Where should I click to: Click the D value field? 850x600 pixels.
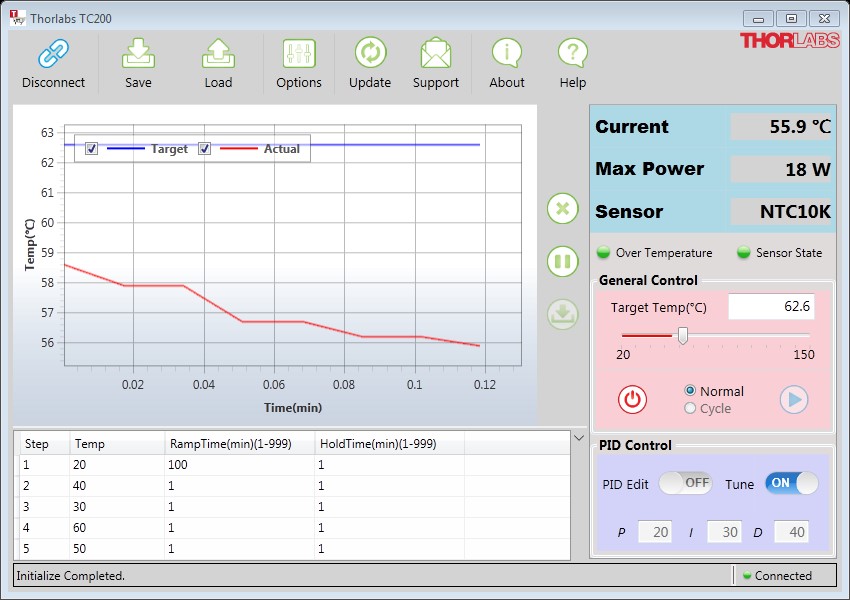pos(791,532)
